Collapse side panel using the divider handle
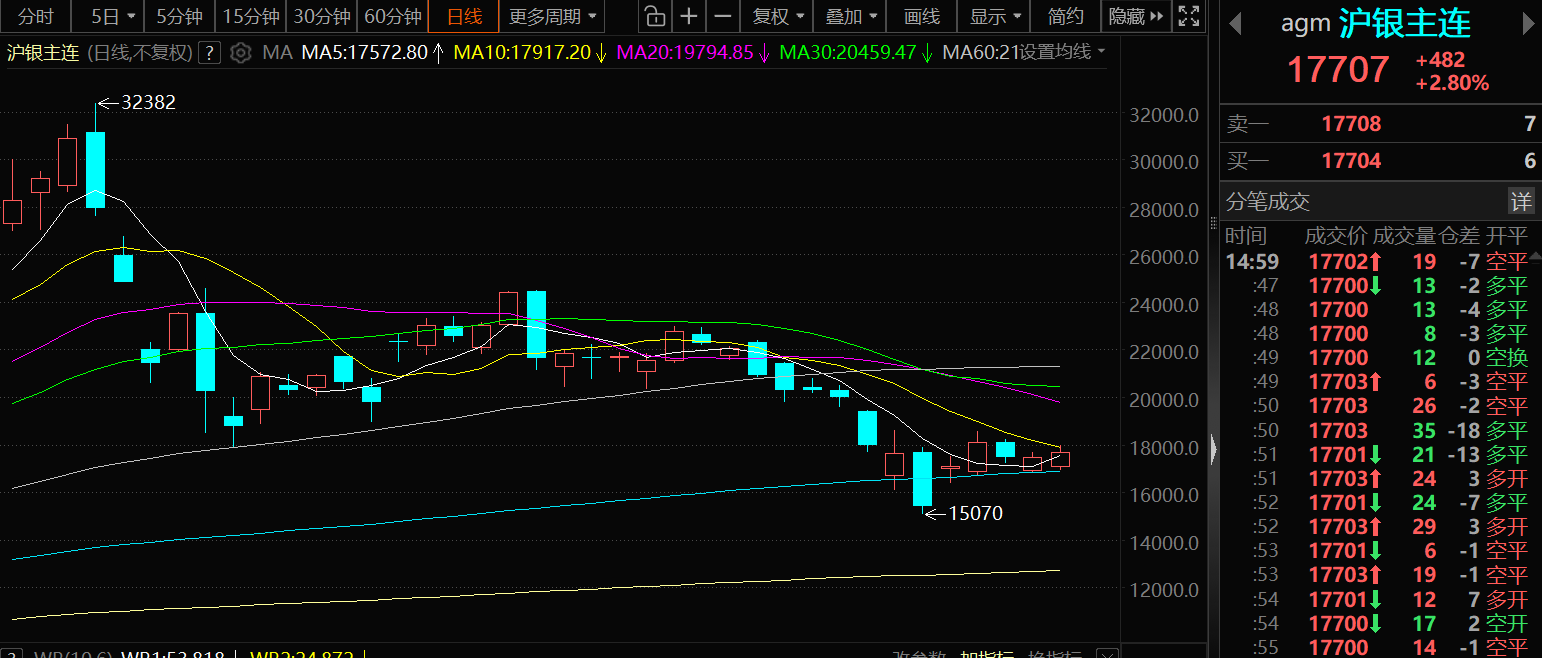The image size is (1542, 658). point(1213,449)
